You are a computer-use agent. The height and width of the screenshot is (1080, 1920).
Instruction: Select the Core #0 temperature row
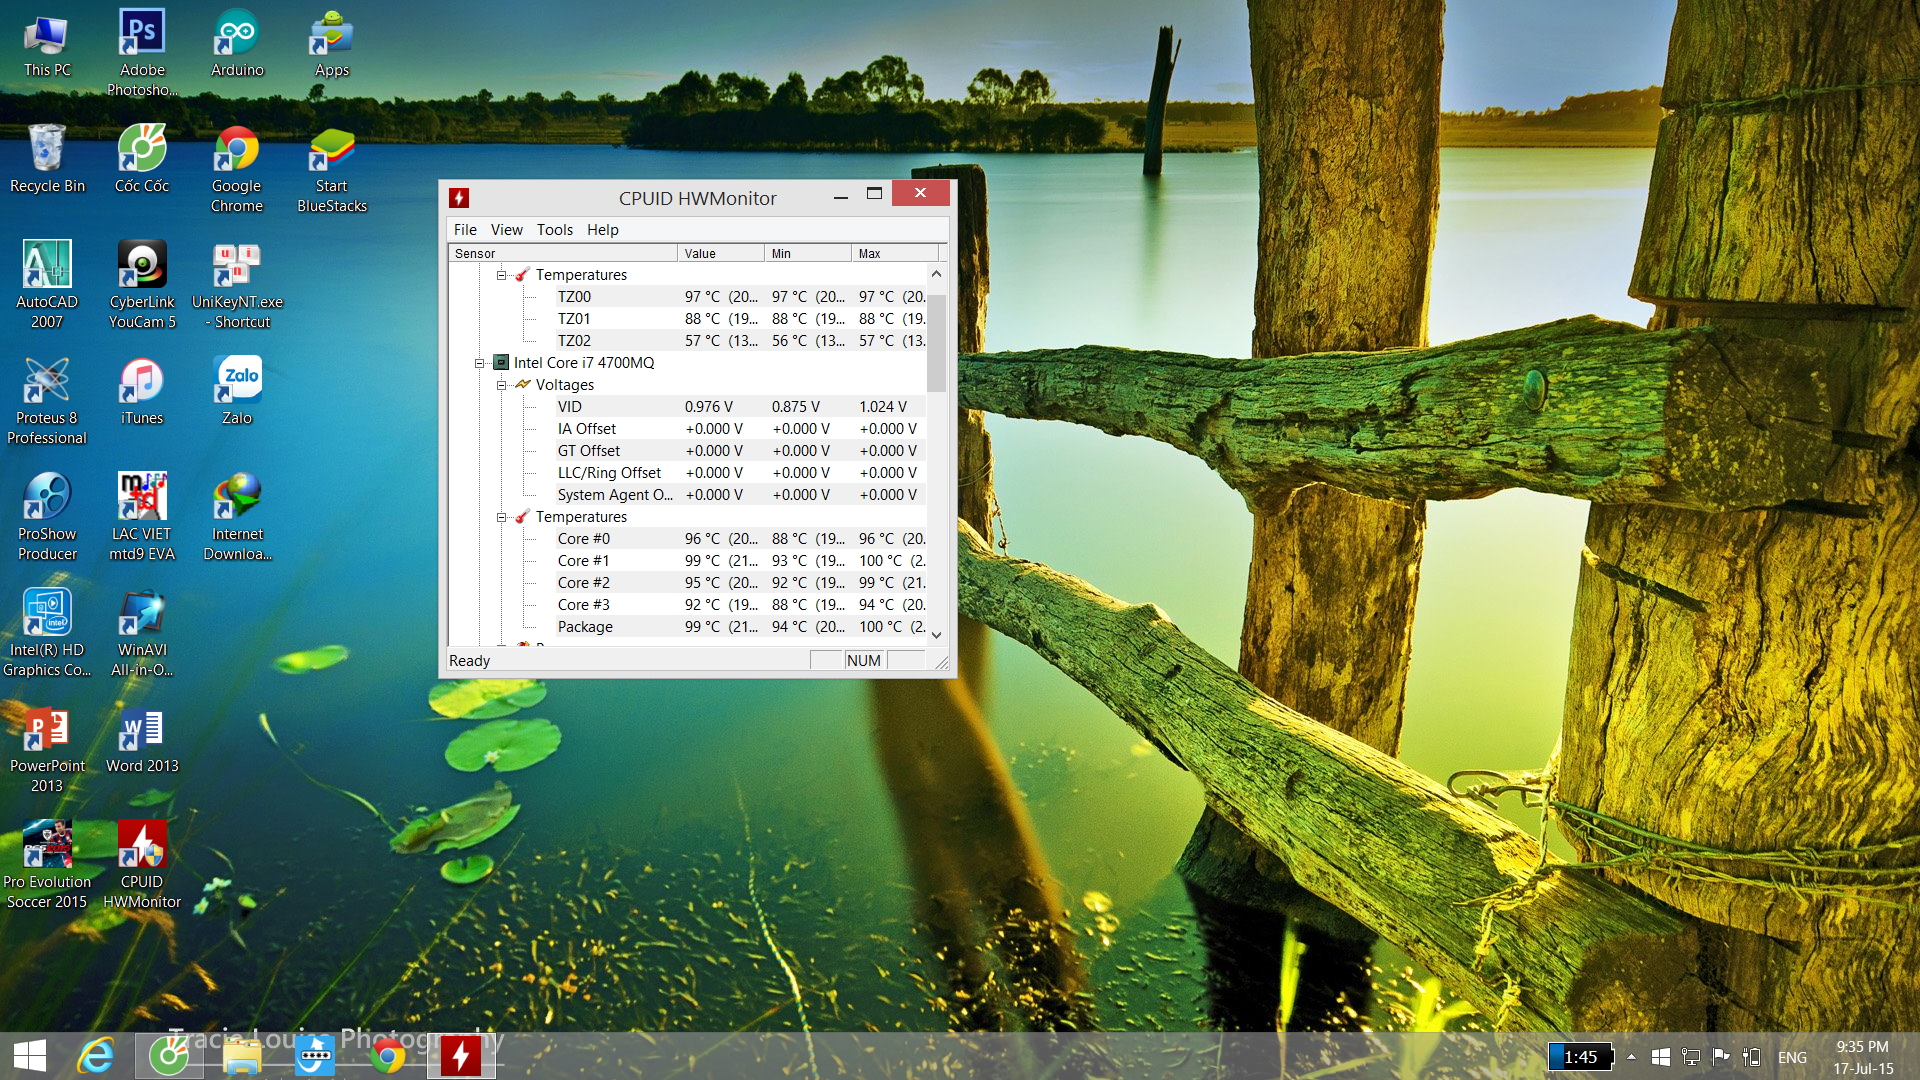(x=741, y=539)
